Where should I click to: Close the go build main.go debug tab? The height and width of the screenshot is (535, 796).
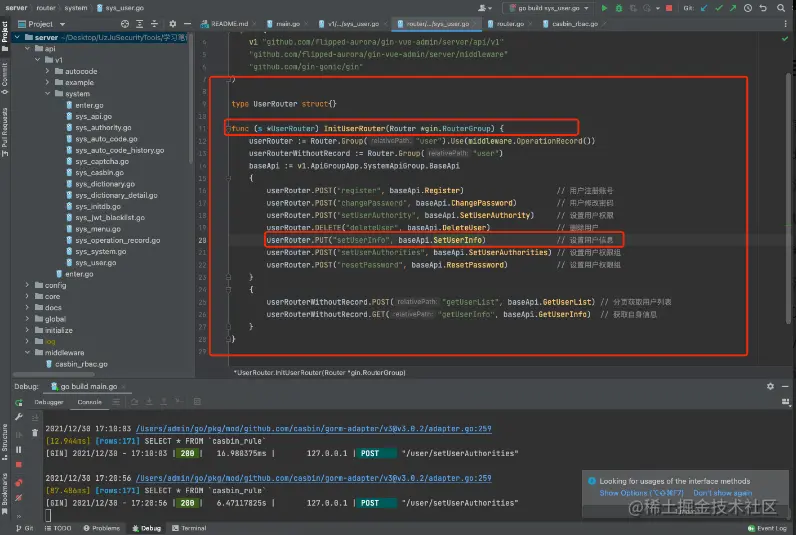125,387
